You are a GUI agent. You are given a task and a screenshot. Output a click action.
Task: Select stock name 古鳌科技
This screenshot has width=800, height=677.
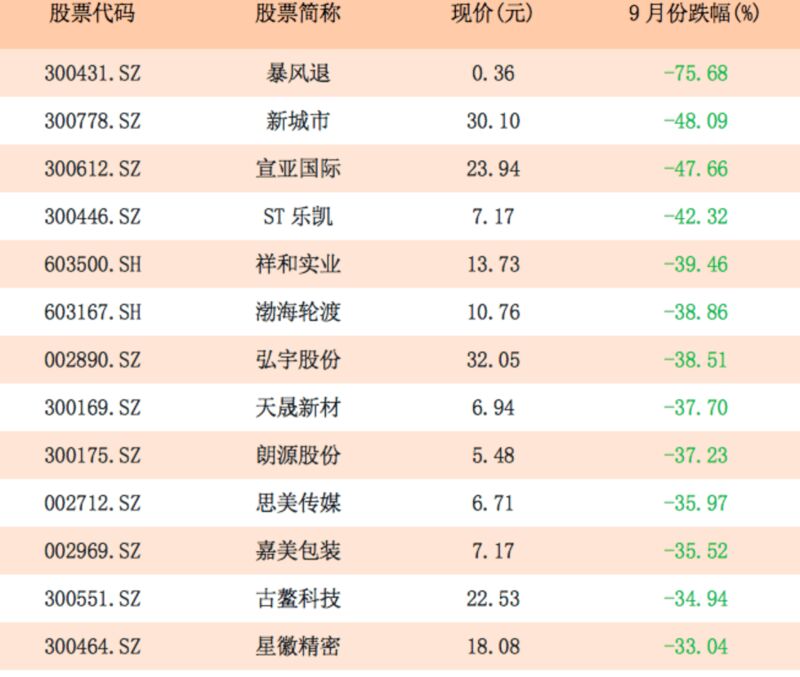pos(298,599)
